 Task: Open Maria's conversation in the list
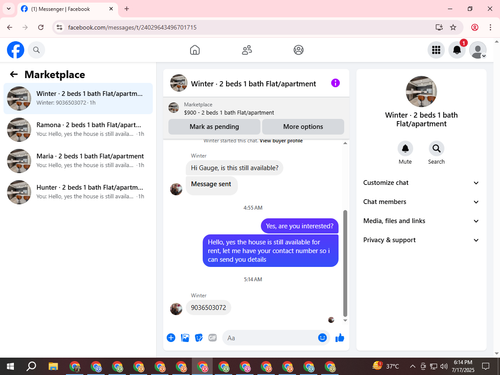click(78, 161)
